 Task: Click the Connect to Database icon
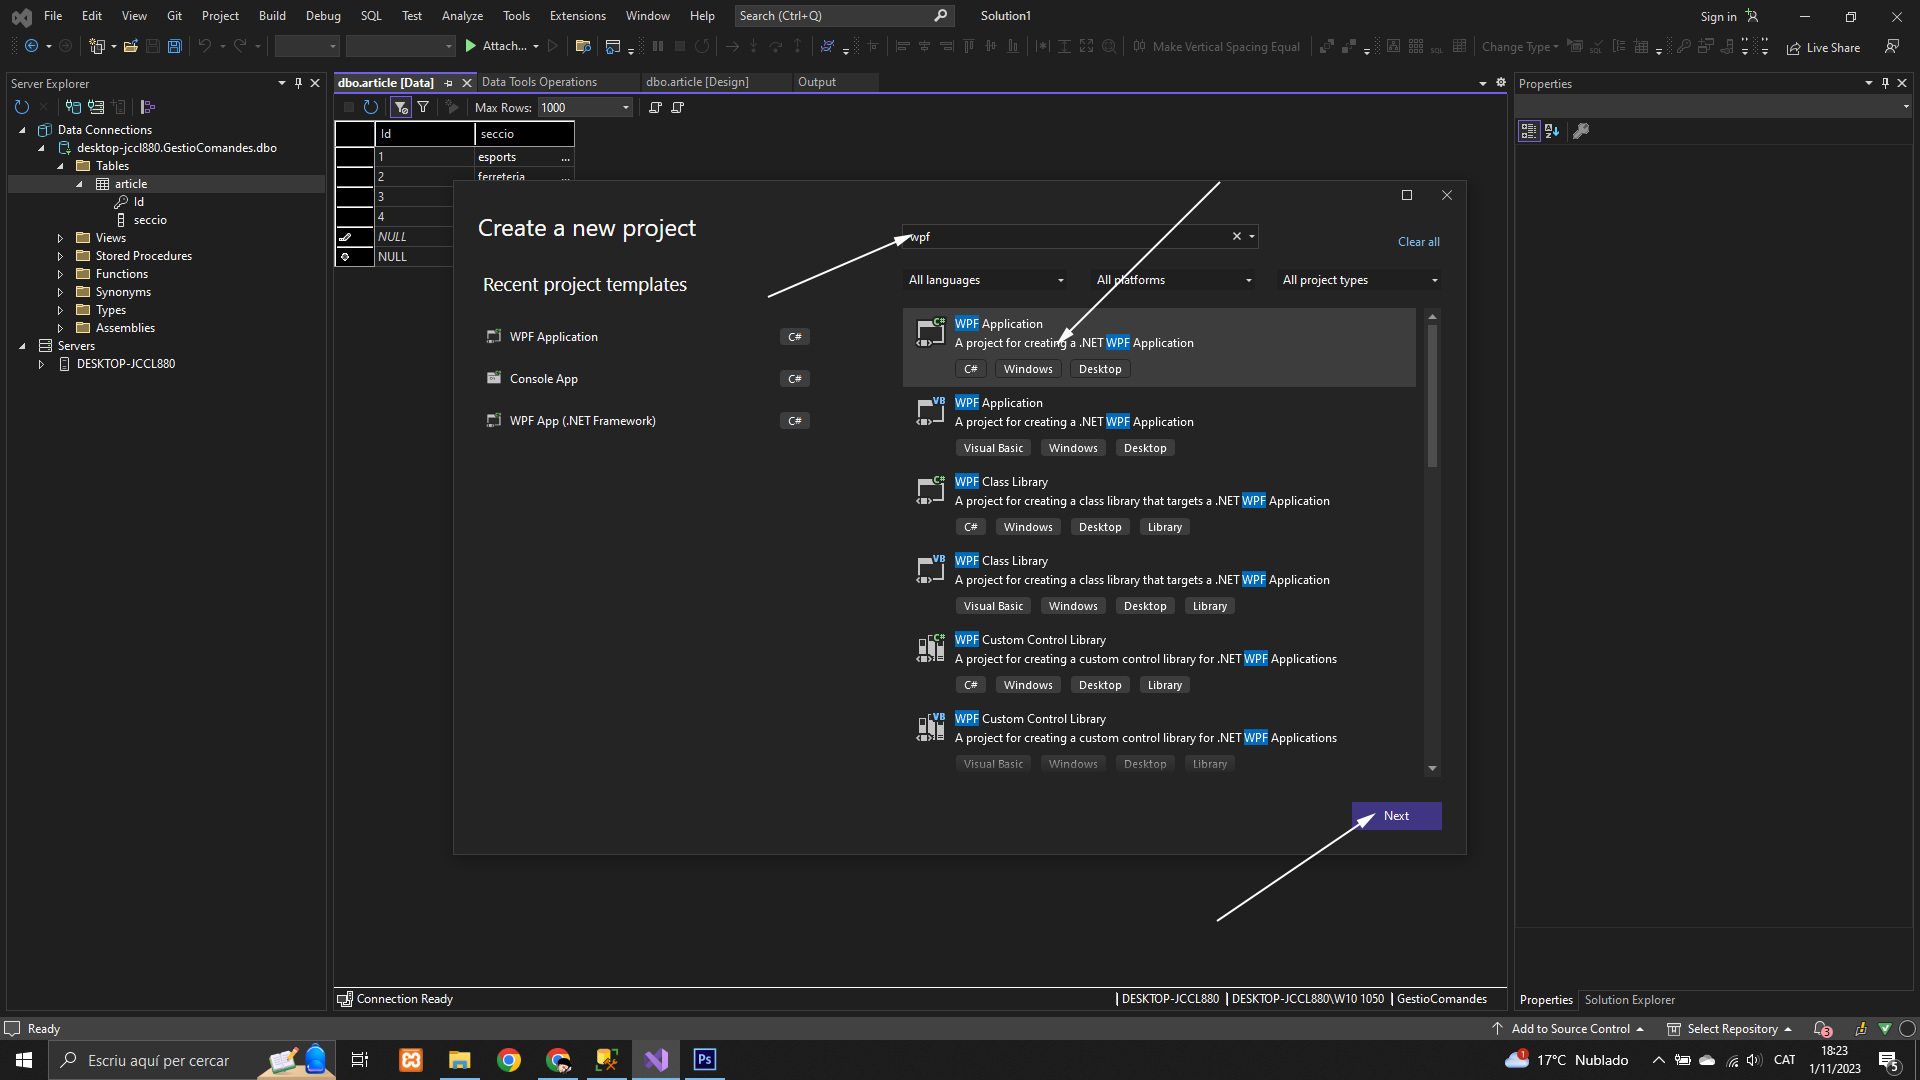pos(73,107)
